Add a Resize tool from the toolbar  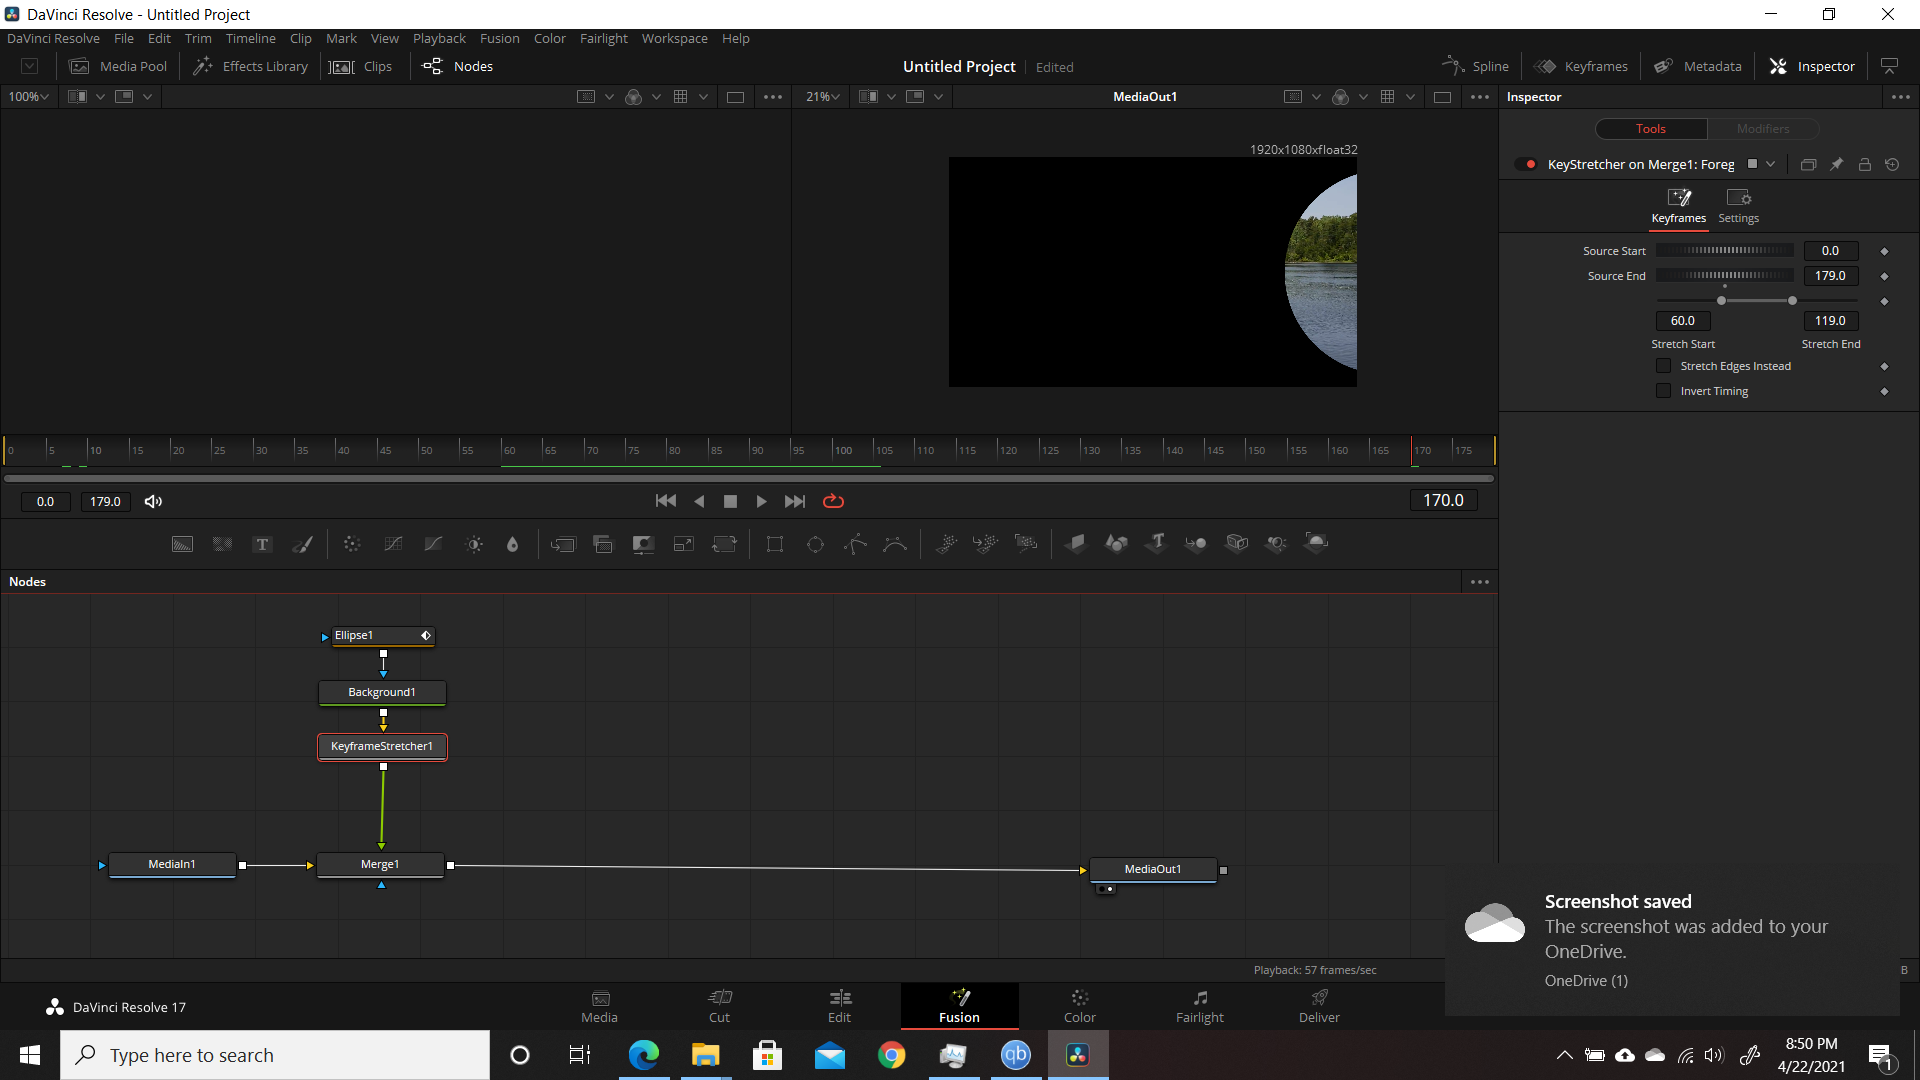click(684, 544)
